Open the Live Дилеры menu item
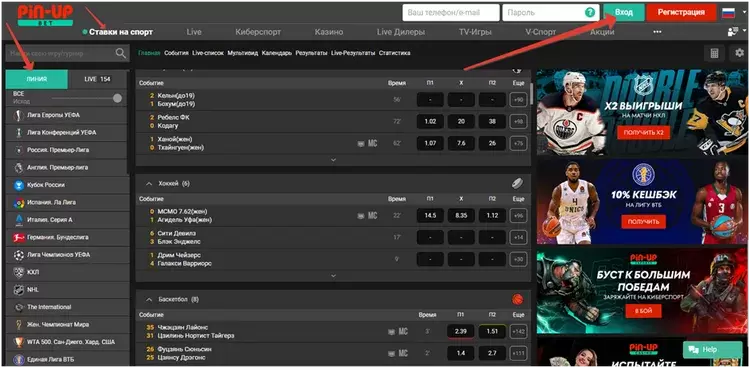The height and width of the screenshot is (368, 750). (x=401, y=32)
